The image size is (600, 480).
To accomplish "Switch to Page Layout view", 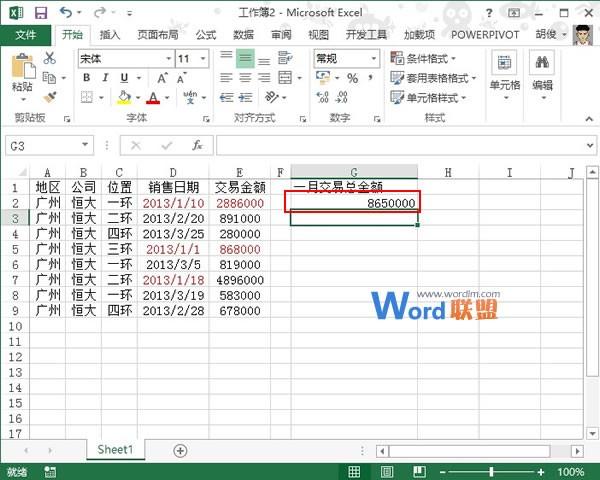I will tap(387, 472).
